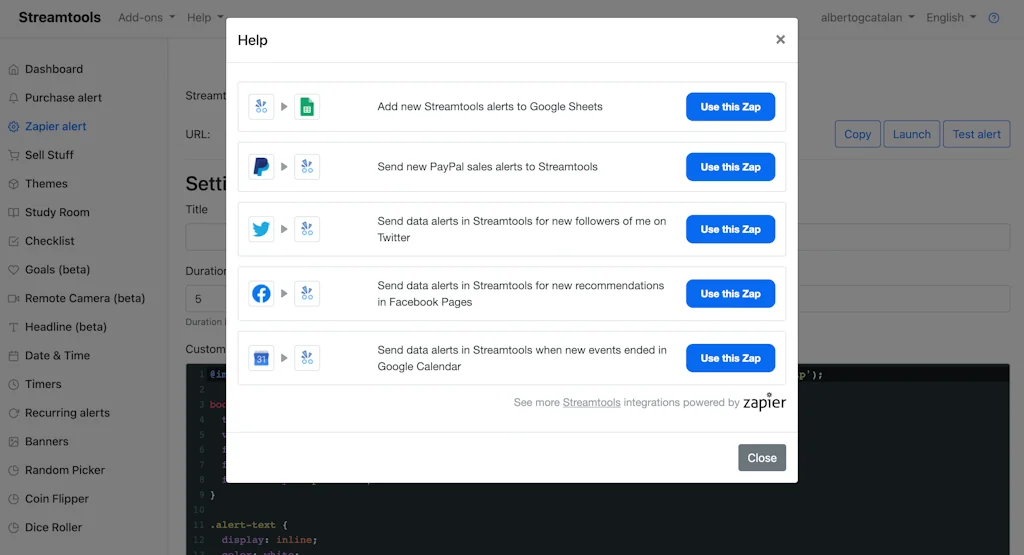Click the Themes cube icon
This screenshot has width=1024, height=555.
[x=13, y=184]
